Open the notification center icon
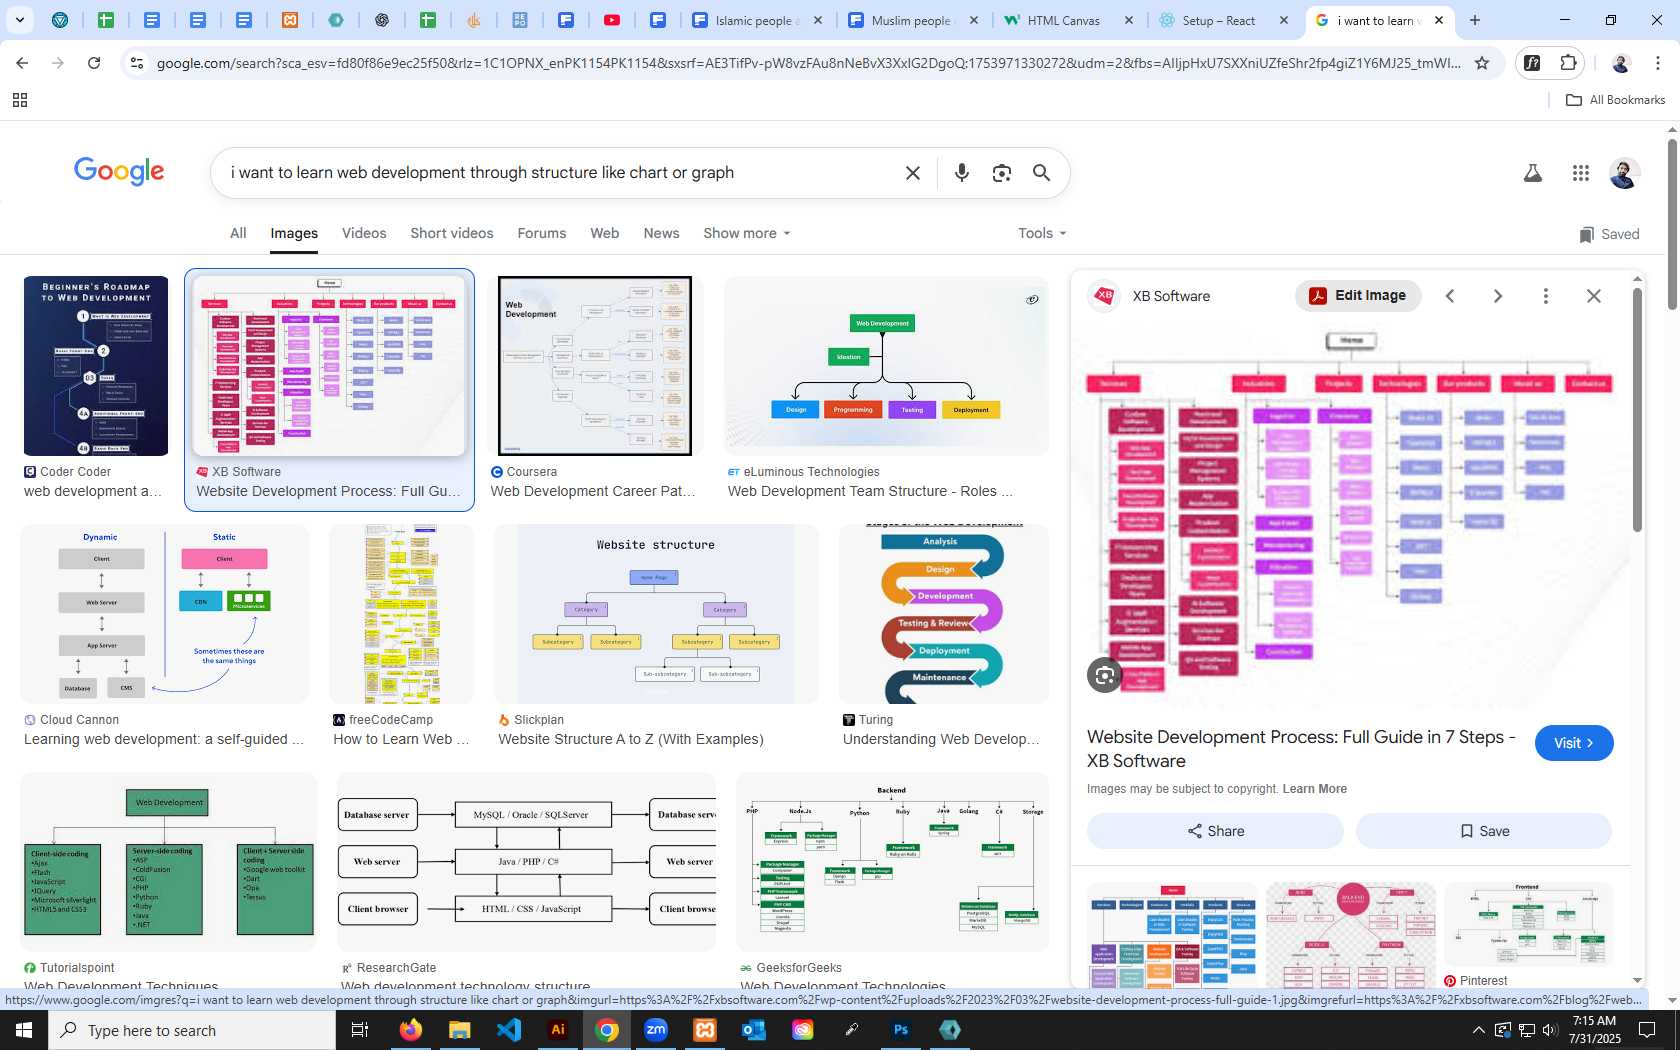The image size is (1680, 1050). coord(1647,1030)
